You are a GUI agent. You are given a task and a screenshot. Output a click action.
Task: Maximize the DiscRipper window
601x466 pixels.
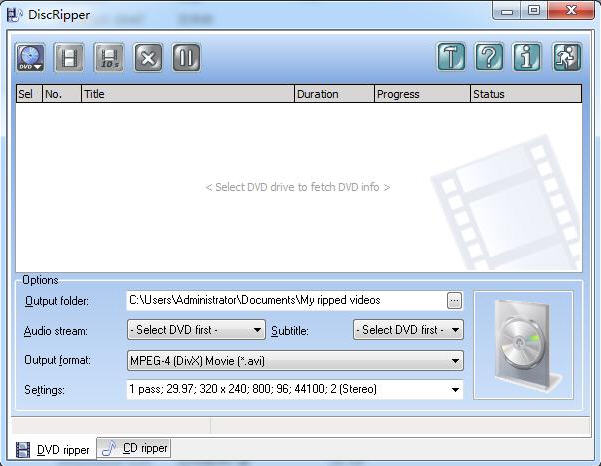[534, 11]
